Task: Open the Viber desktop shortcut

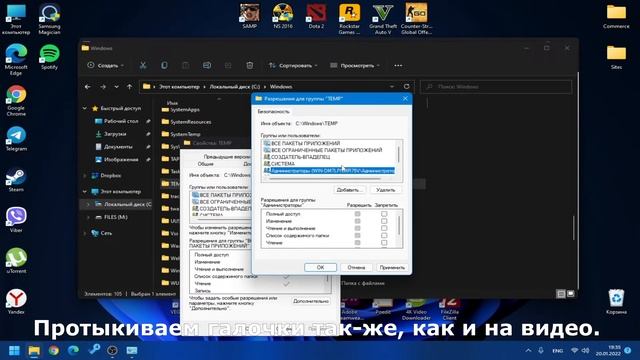Action: point(16,220)
